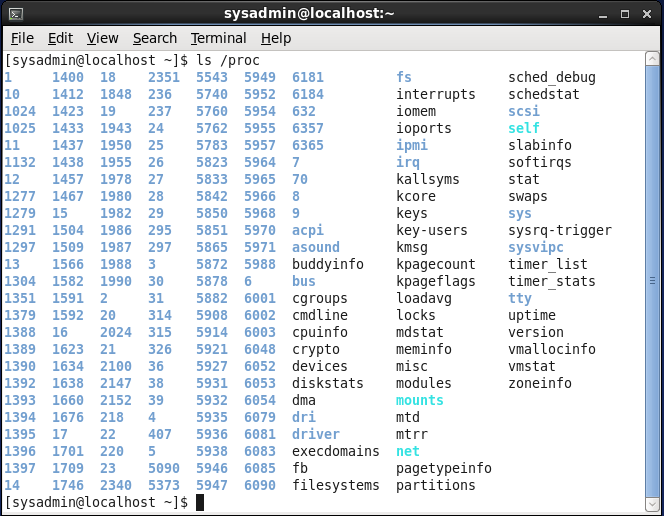Click the 'kcore' entry
Screen dimensions: 664x516
[x=415, y=196]
